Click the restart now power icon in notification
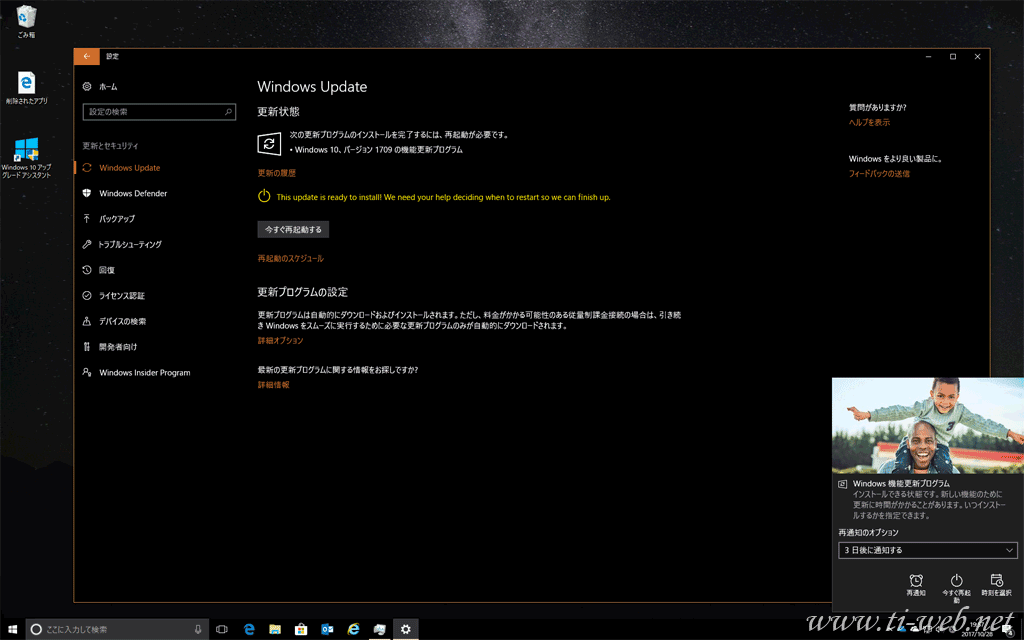This screenshot has height=640, width=1024. (x=956, y=581)
